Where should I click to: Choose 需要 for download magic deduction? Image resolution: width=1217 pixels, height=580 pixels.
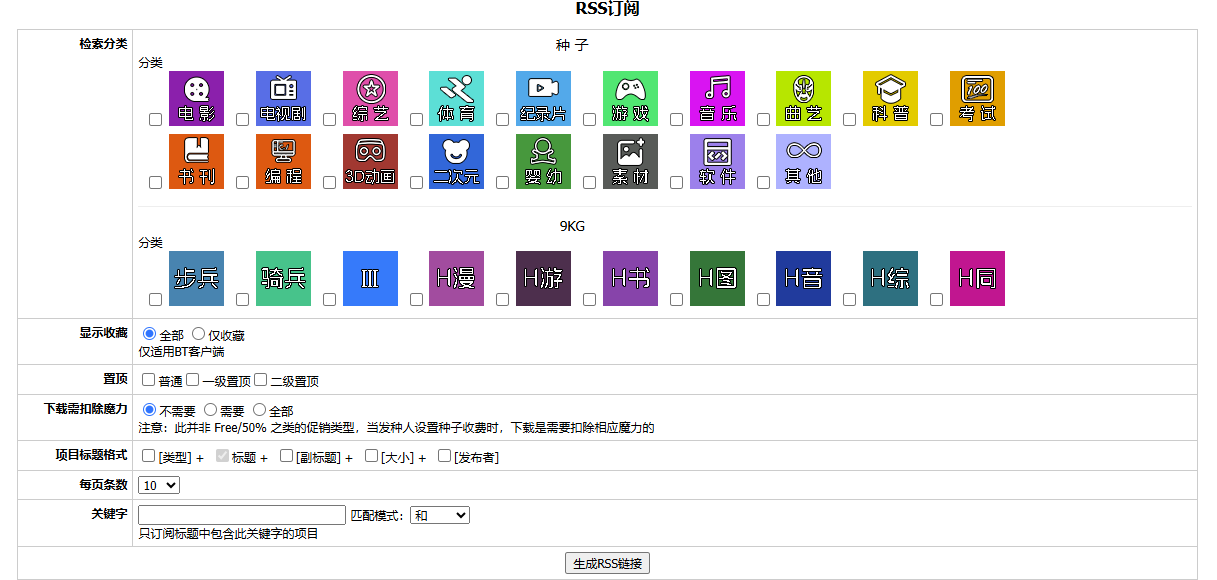pyautogui.click(x=210, y=410)
